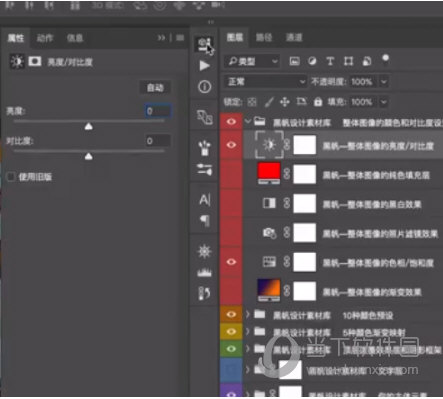Select the 渐变效果 gradient layer thumbnail
Viewport: 443px width, 399px height.
(269, 291)
